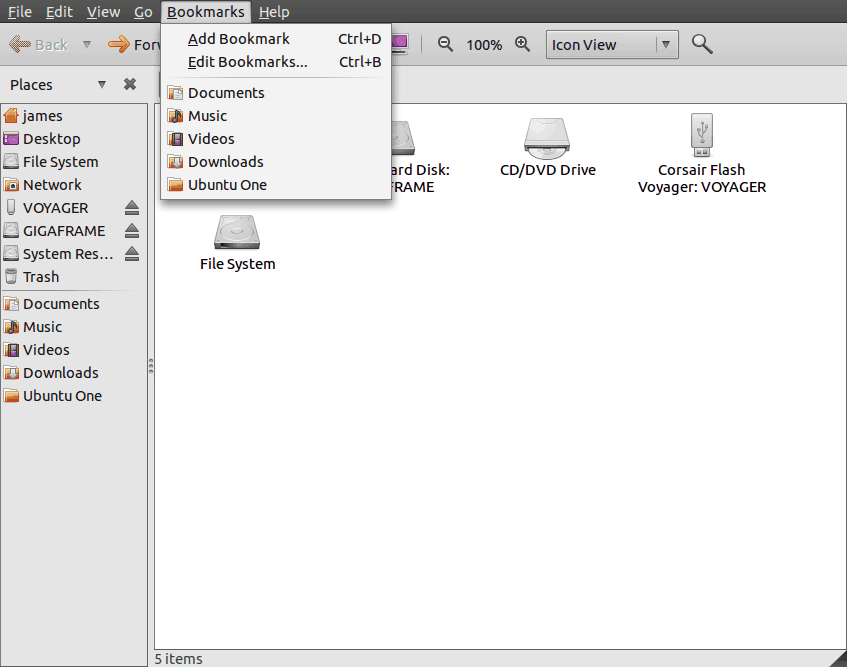The height and width of the screenshot is (667, 847).
Task: Choose Add Bookmark from the menu
Action: click(x=239, y=39)
